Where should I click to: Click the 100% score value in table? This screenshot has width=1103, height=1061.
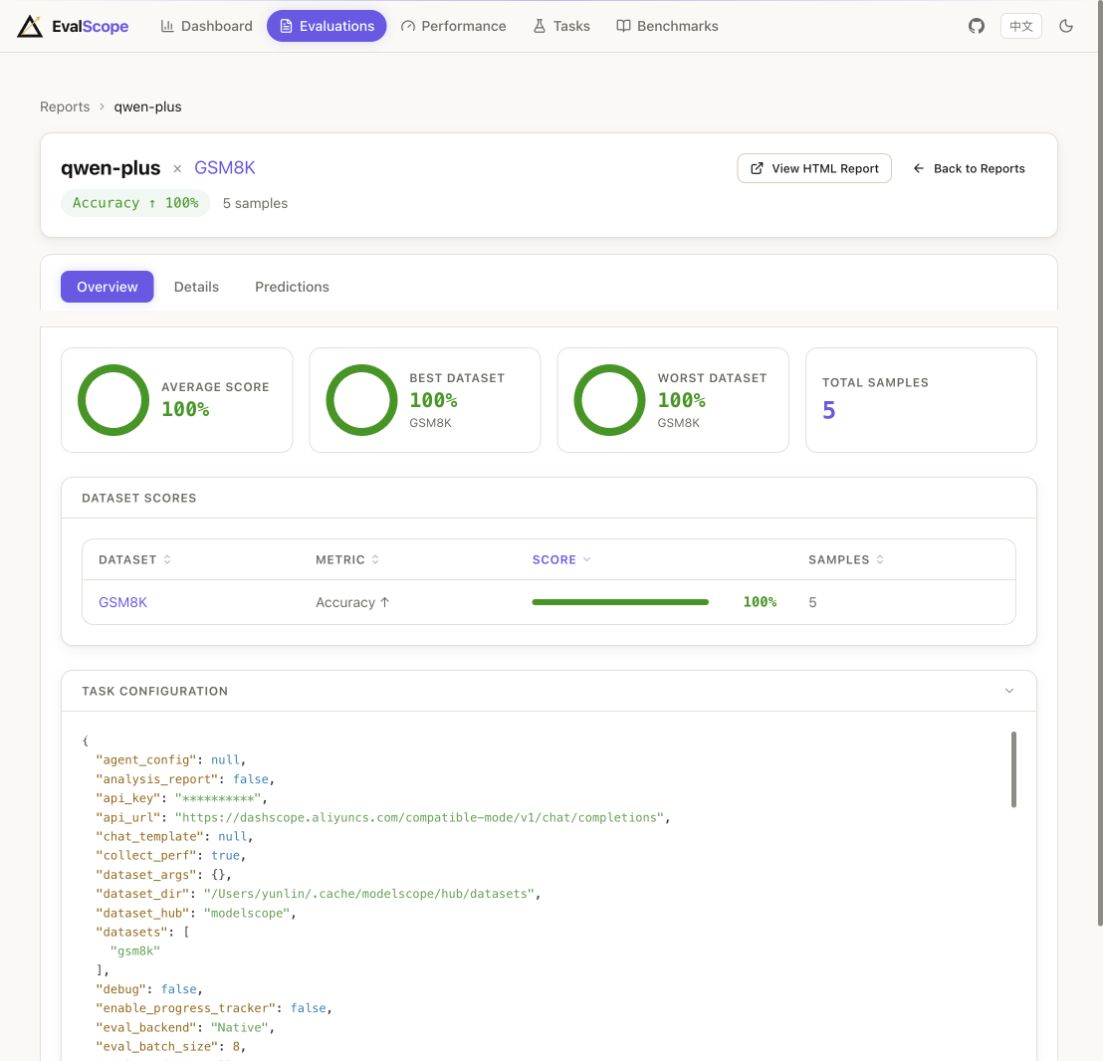pos(760,602)
